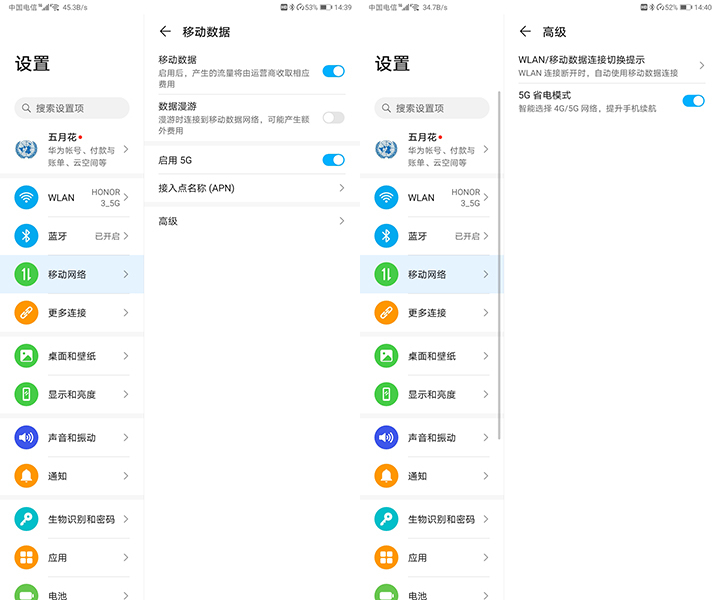Open WLAN/移动数据连接切换提示 chevron

[x=702, y=65]
